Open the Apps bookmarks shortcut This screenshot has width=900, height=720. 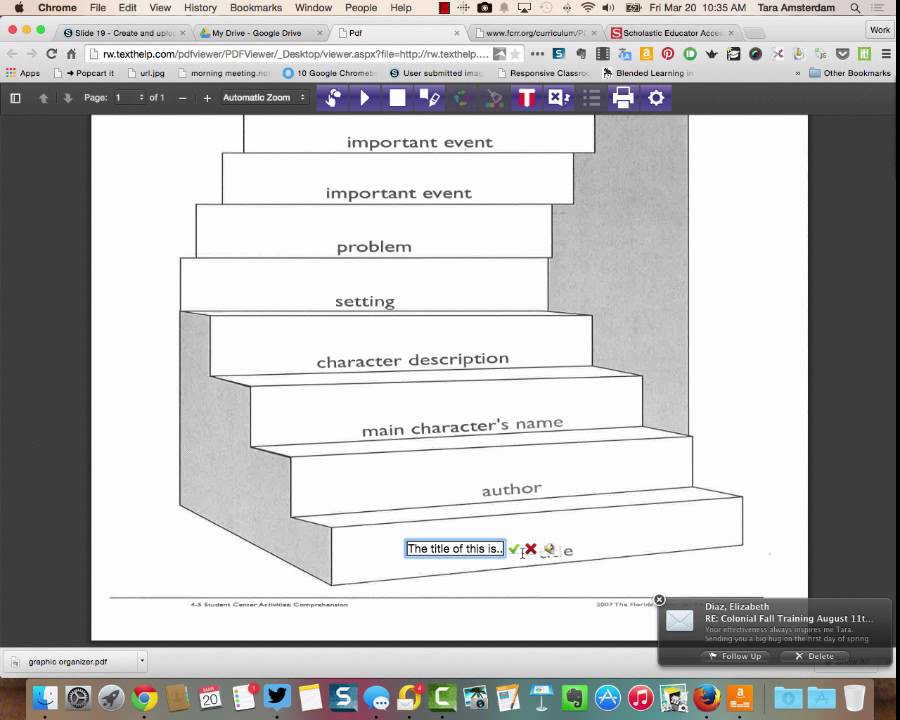(x=23, y=73)
